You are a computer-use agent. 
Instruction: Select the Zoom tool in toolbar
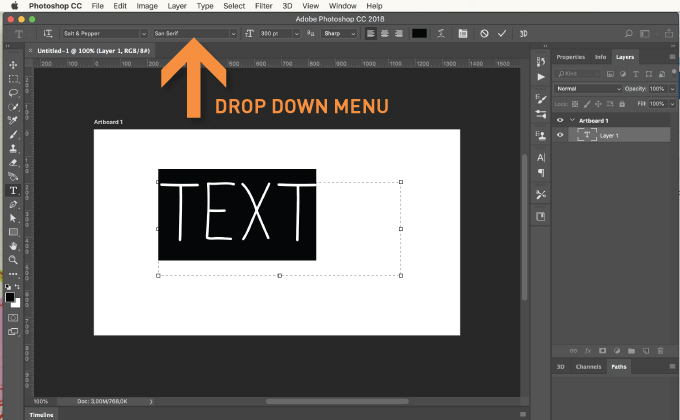pyautogui.click(x=13, y=259)
